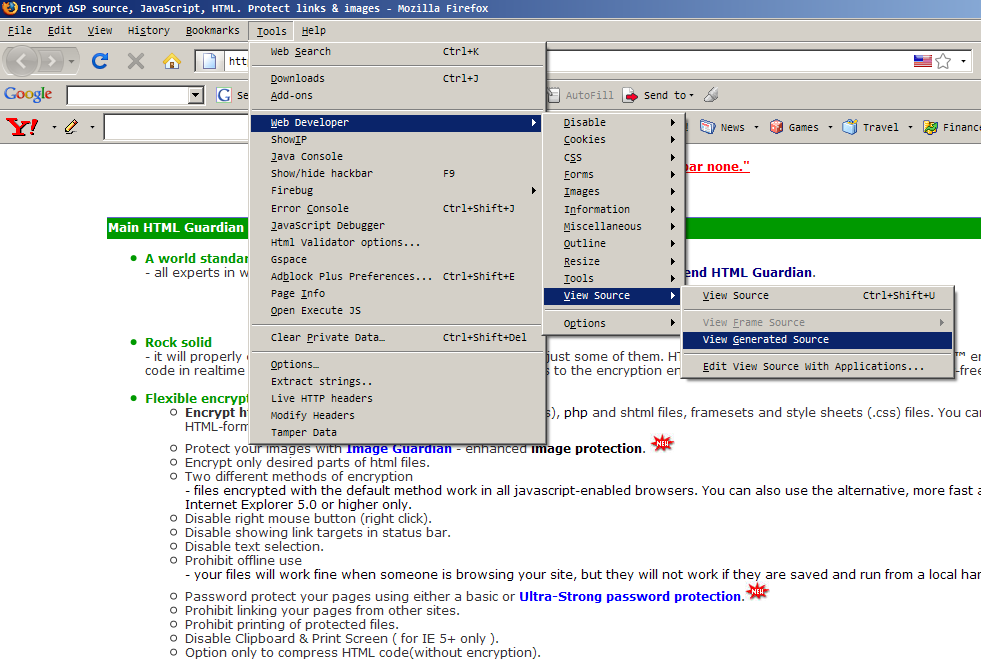Viewport: 981px width, 666px height.
Task: Open Yahoo News toolbar button
Action: pos(722,127)
